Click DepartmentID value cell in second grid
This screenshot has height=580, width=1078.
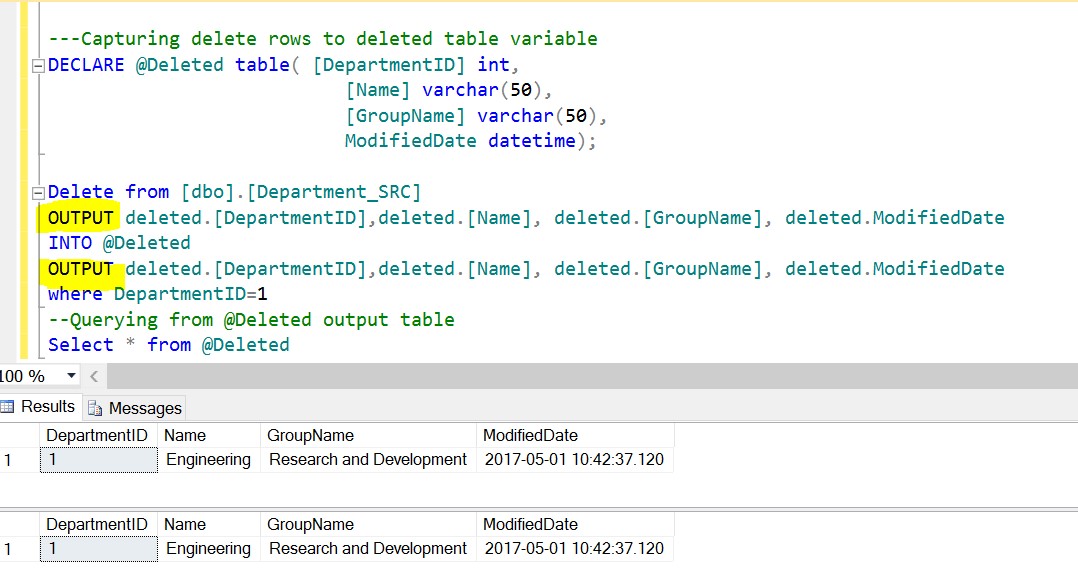98,549
